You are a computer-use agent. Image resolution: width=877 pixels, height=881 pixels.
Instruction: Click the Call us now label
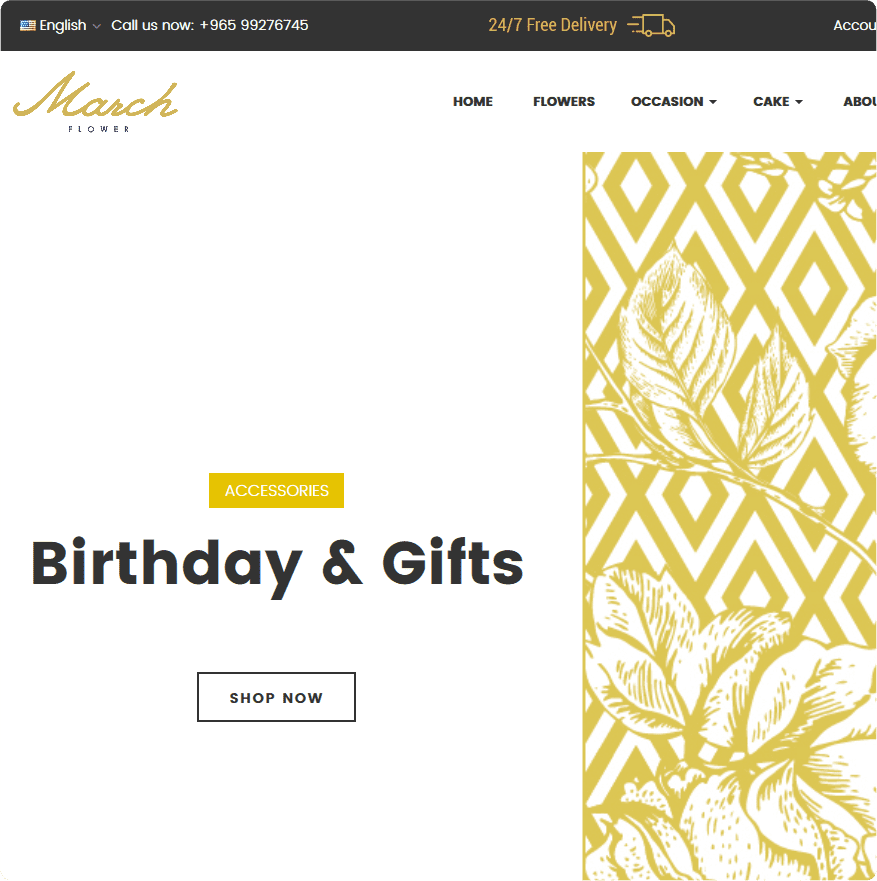click(x=152, y=25)
